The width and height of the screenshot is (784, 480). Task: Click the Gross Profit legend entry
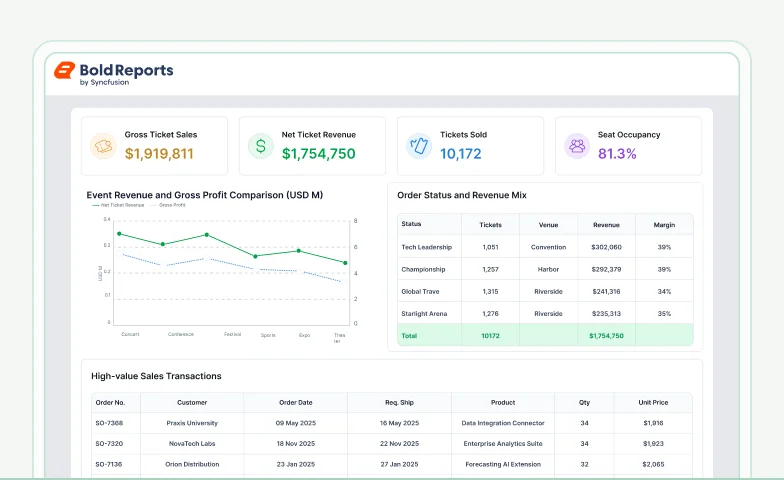(x=168, y=205)
